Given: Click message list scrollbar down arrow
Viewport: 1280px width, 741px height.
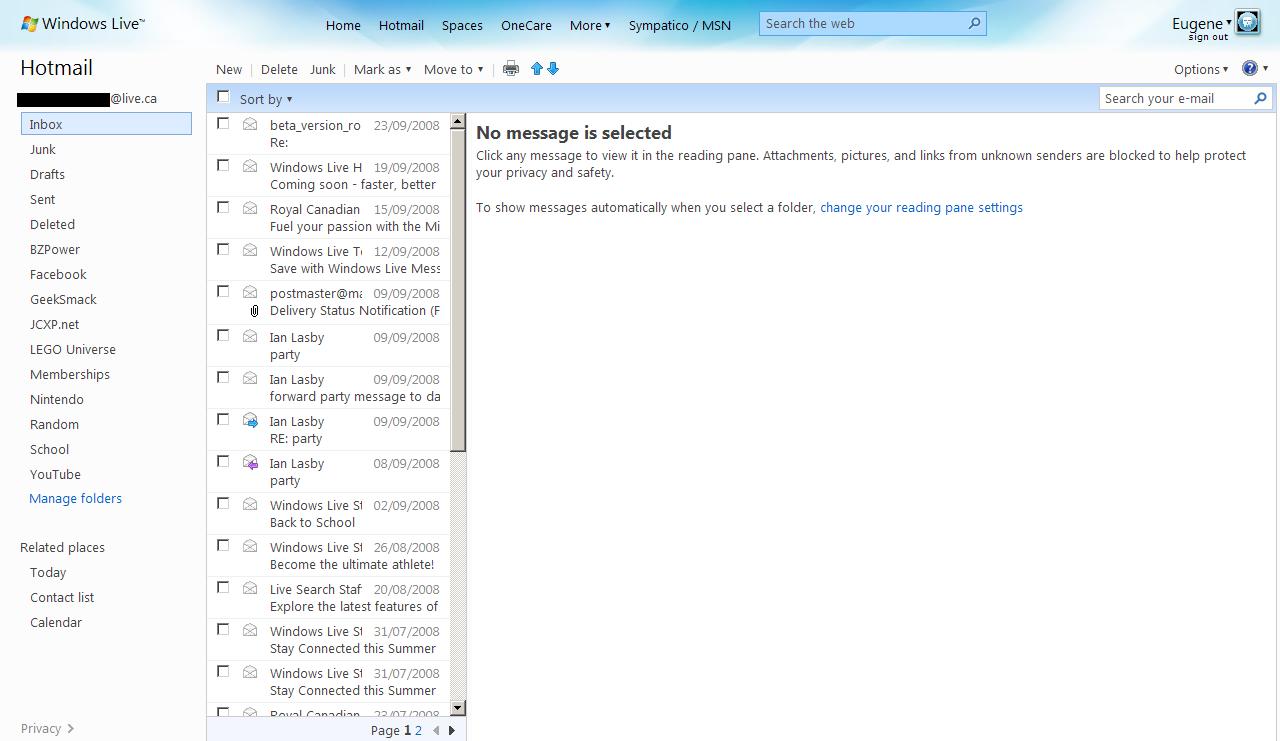Looking at the screenshot, I should pos(458,708).
